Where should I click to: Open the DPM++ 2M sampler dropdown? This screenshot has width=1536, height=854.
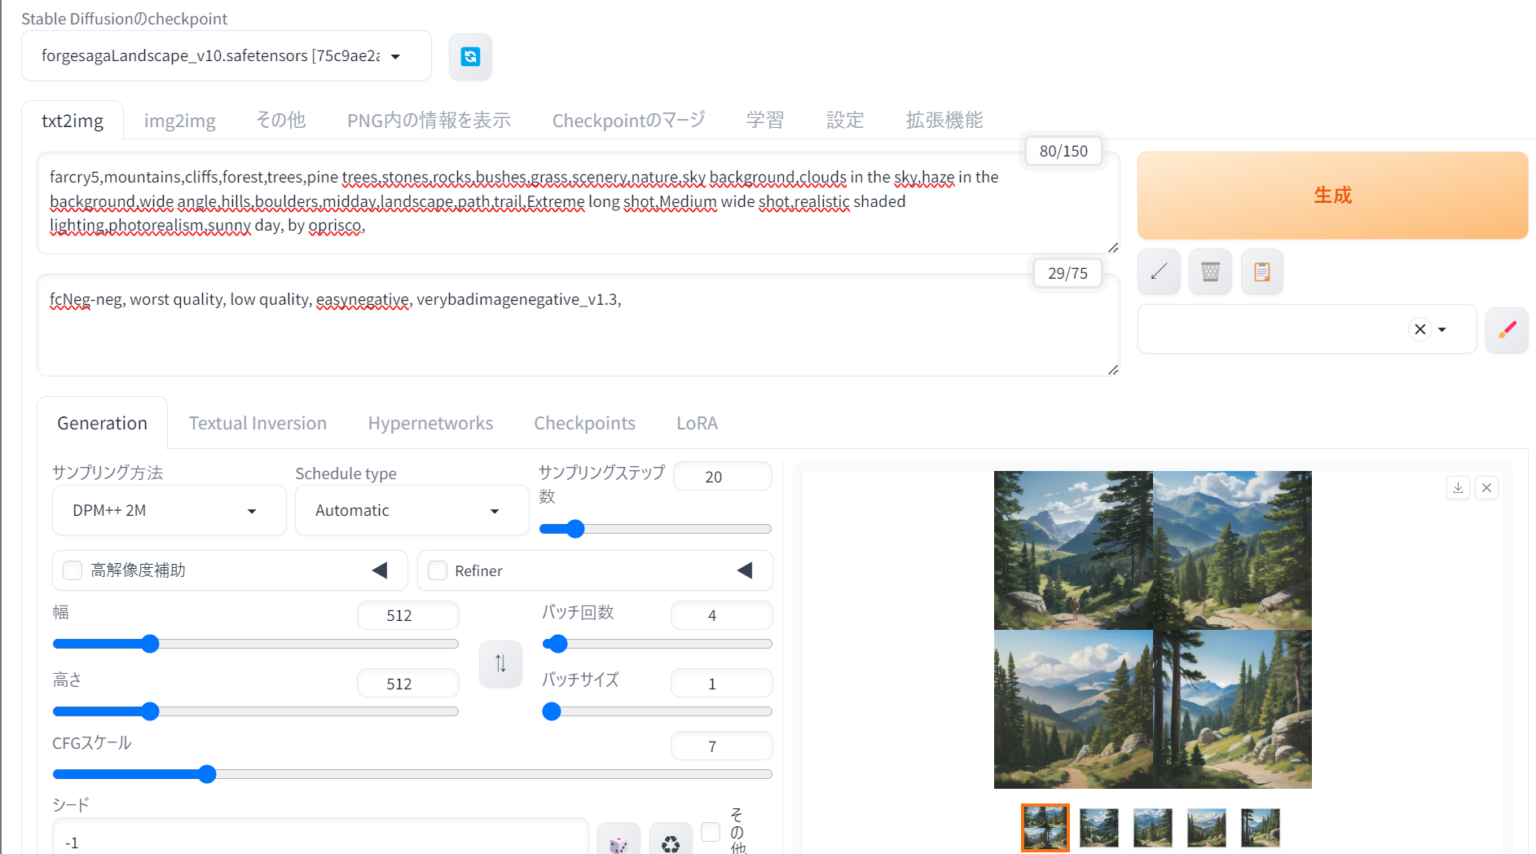coord(168,510)
